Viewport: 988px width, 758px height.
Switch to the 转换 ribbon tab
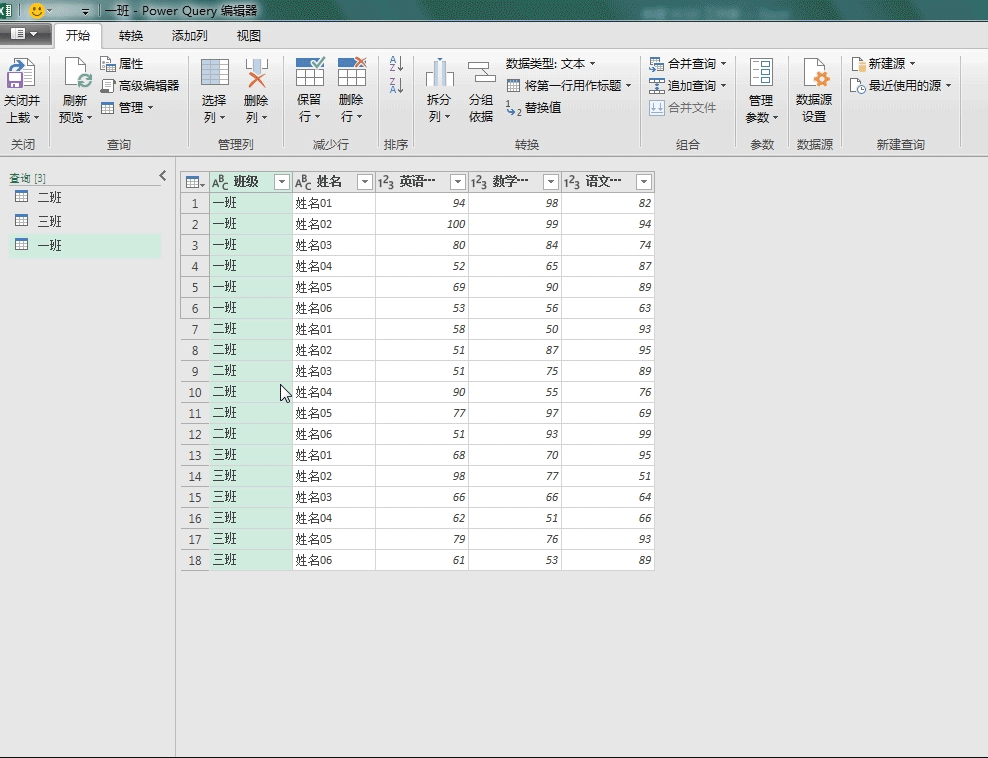click(x=131, y=36)
